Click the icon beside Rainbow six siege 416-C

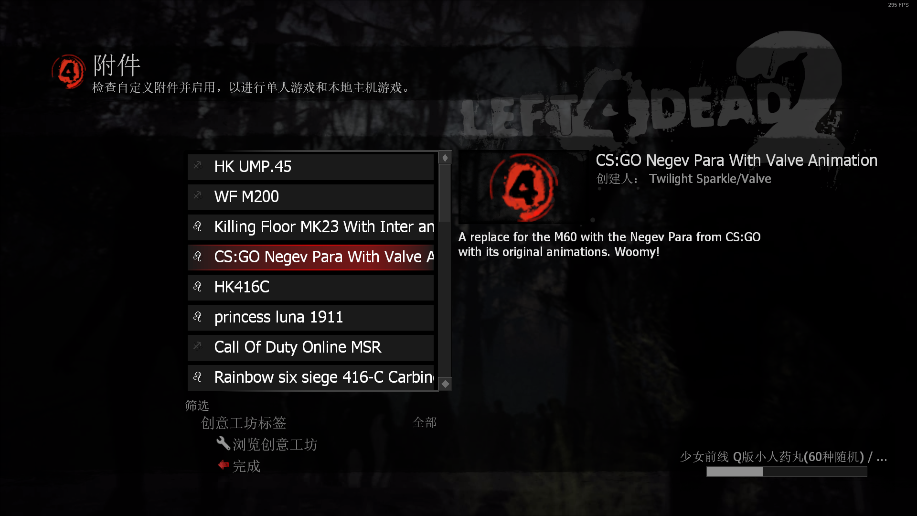coord(198,377)
